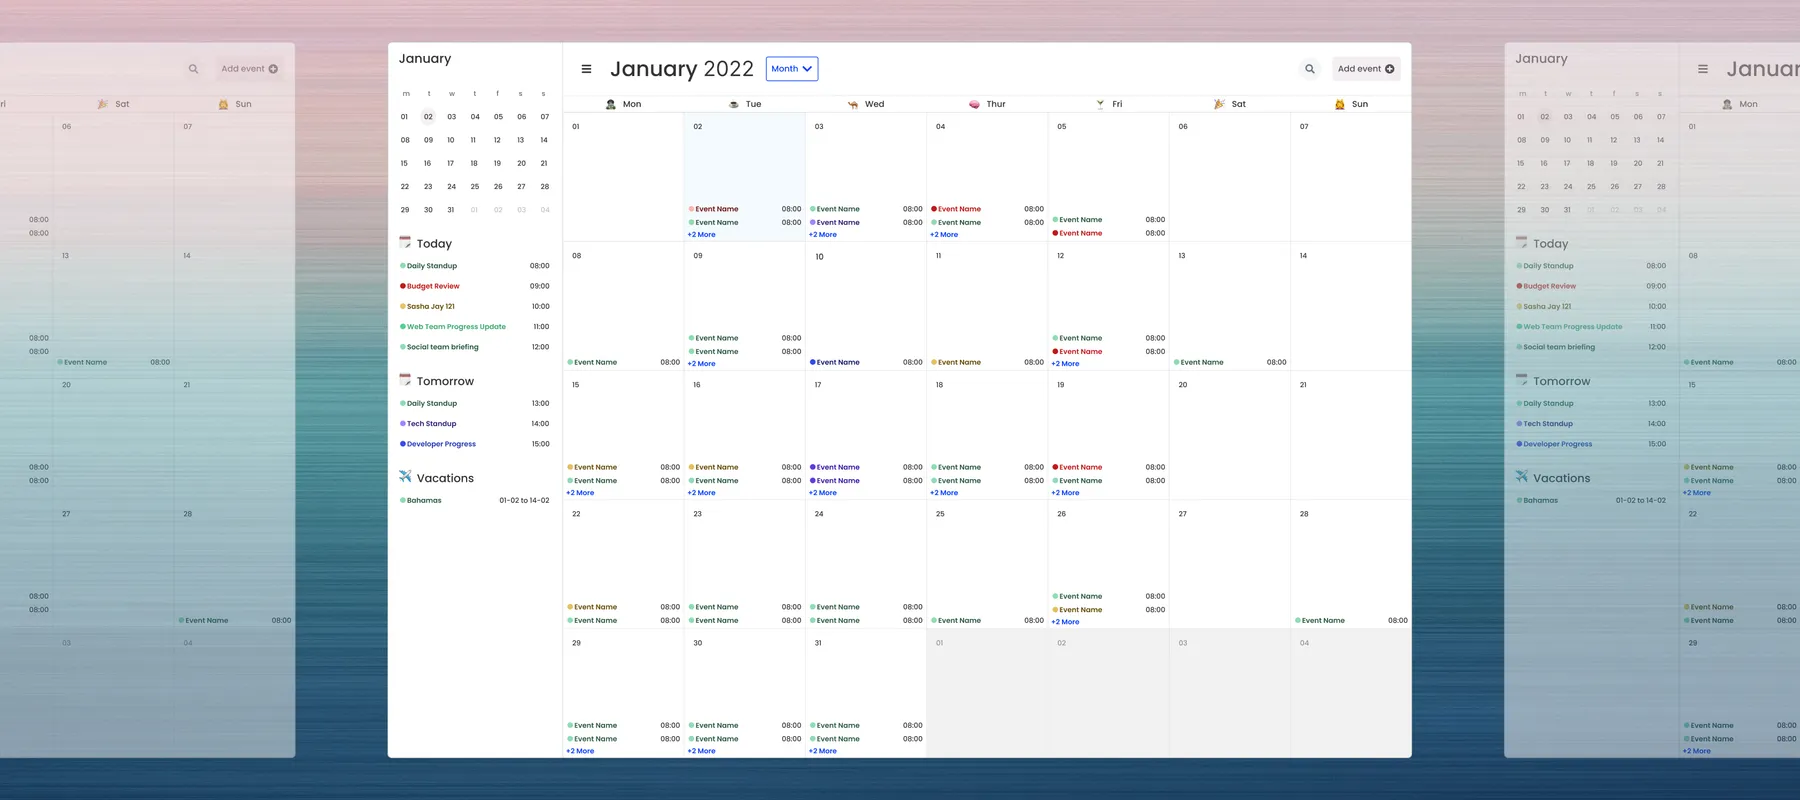Viewport: 1800px width, 800px height.
Task: Open the event on January 25
Action: (x=987, y=621)
